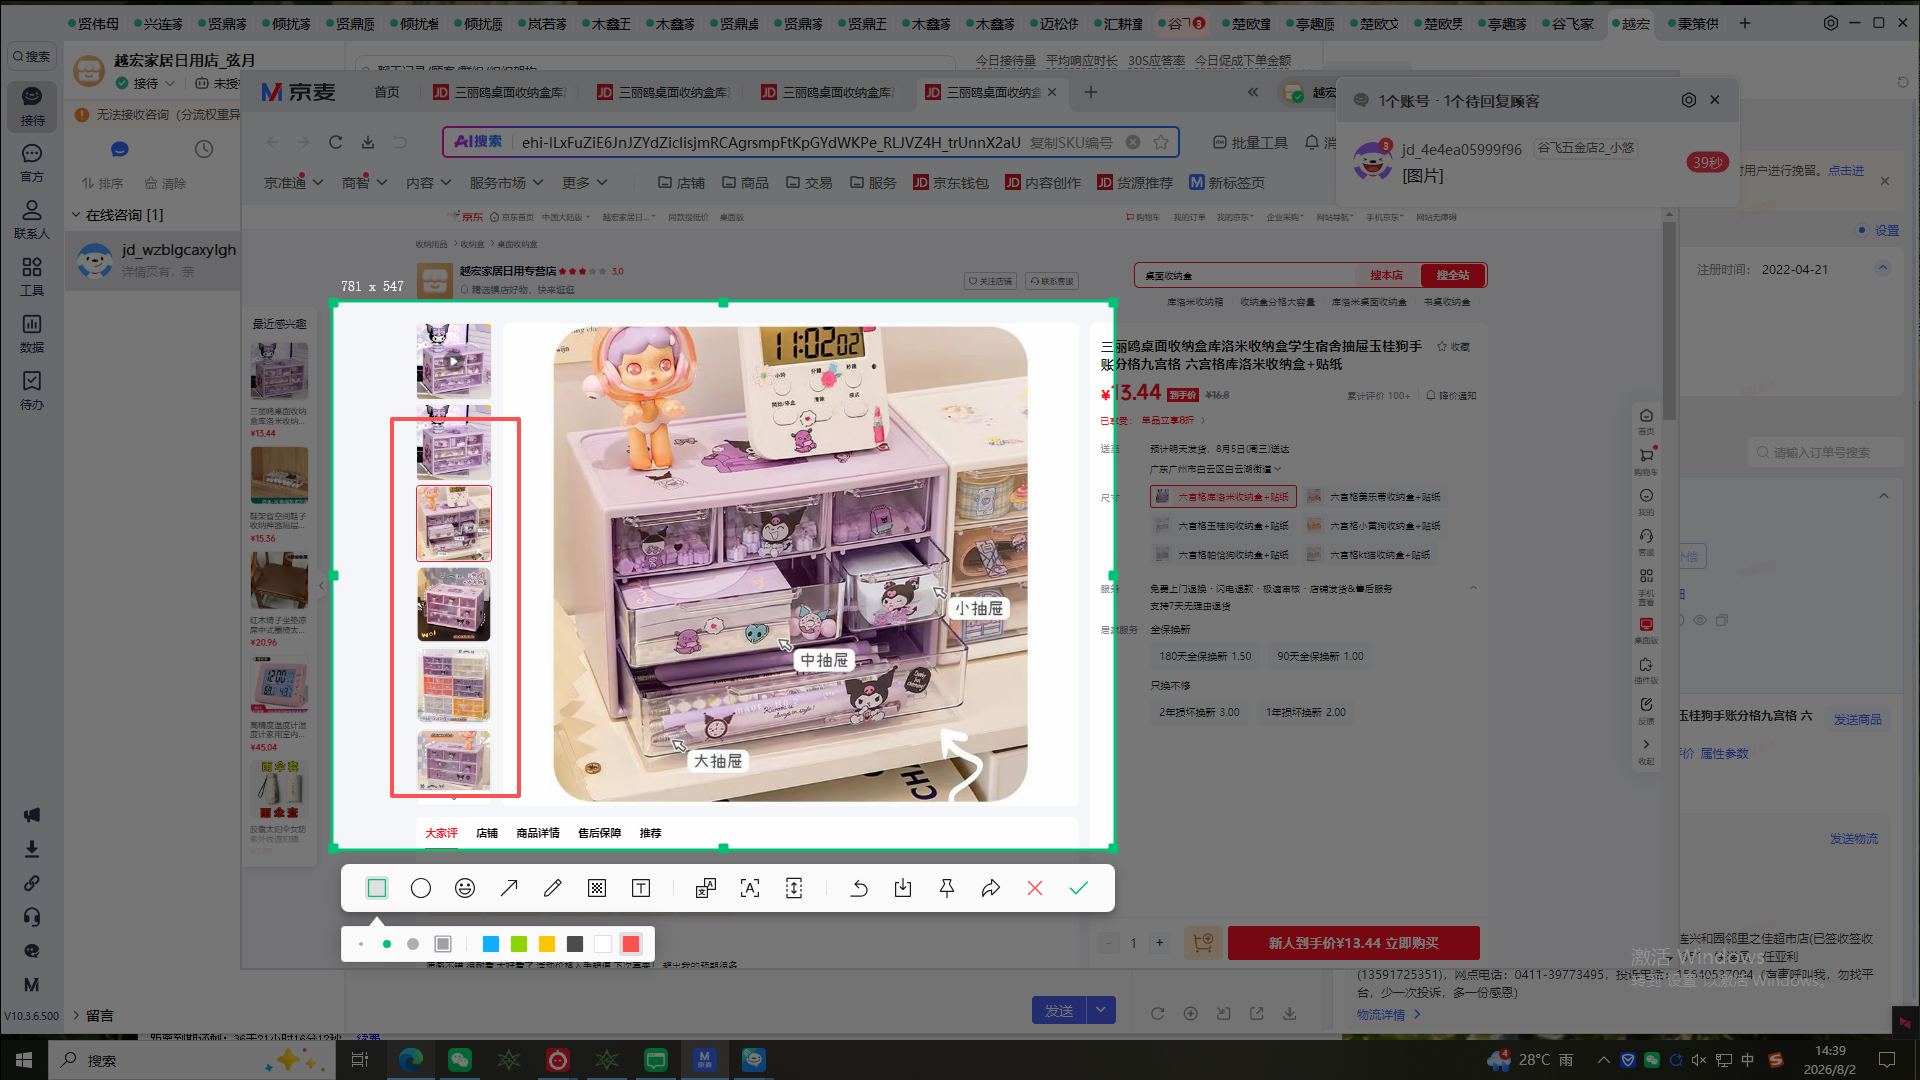Choose the large stroke size dot

click(x=413, y=944)
